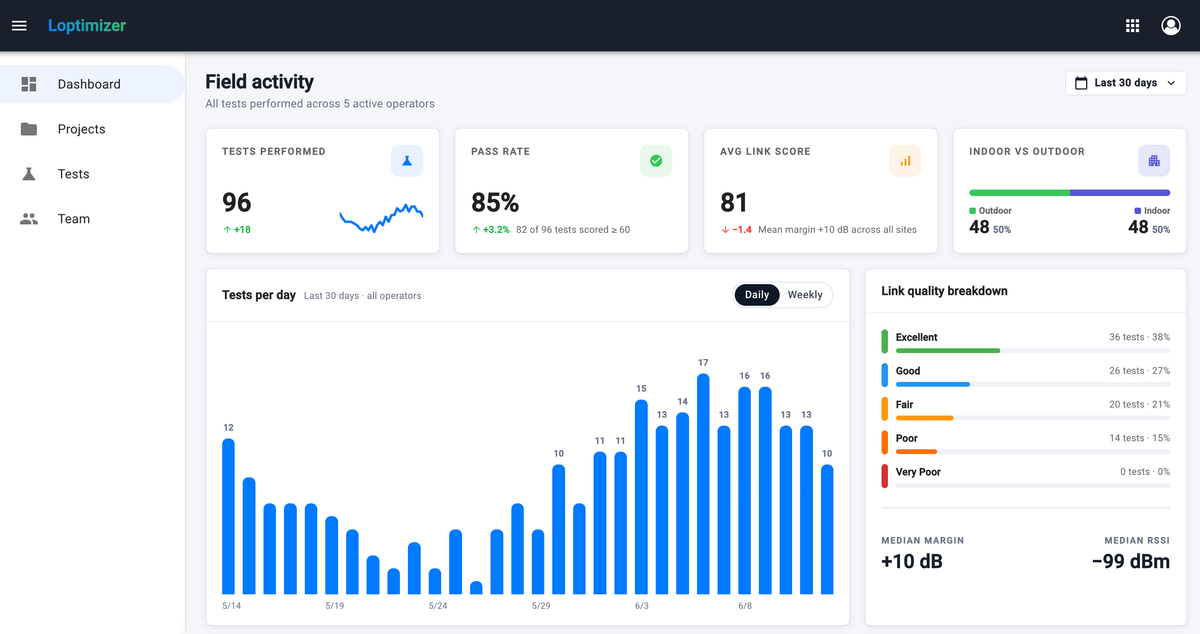Screen dimensions: 1200x634
Task: Click the first bar labeled 12
Action: tap(228, 517)
